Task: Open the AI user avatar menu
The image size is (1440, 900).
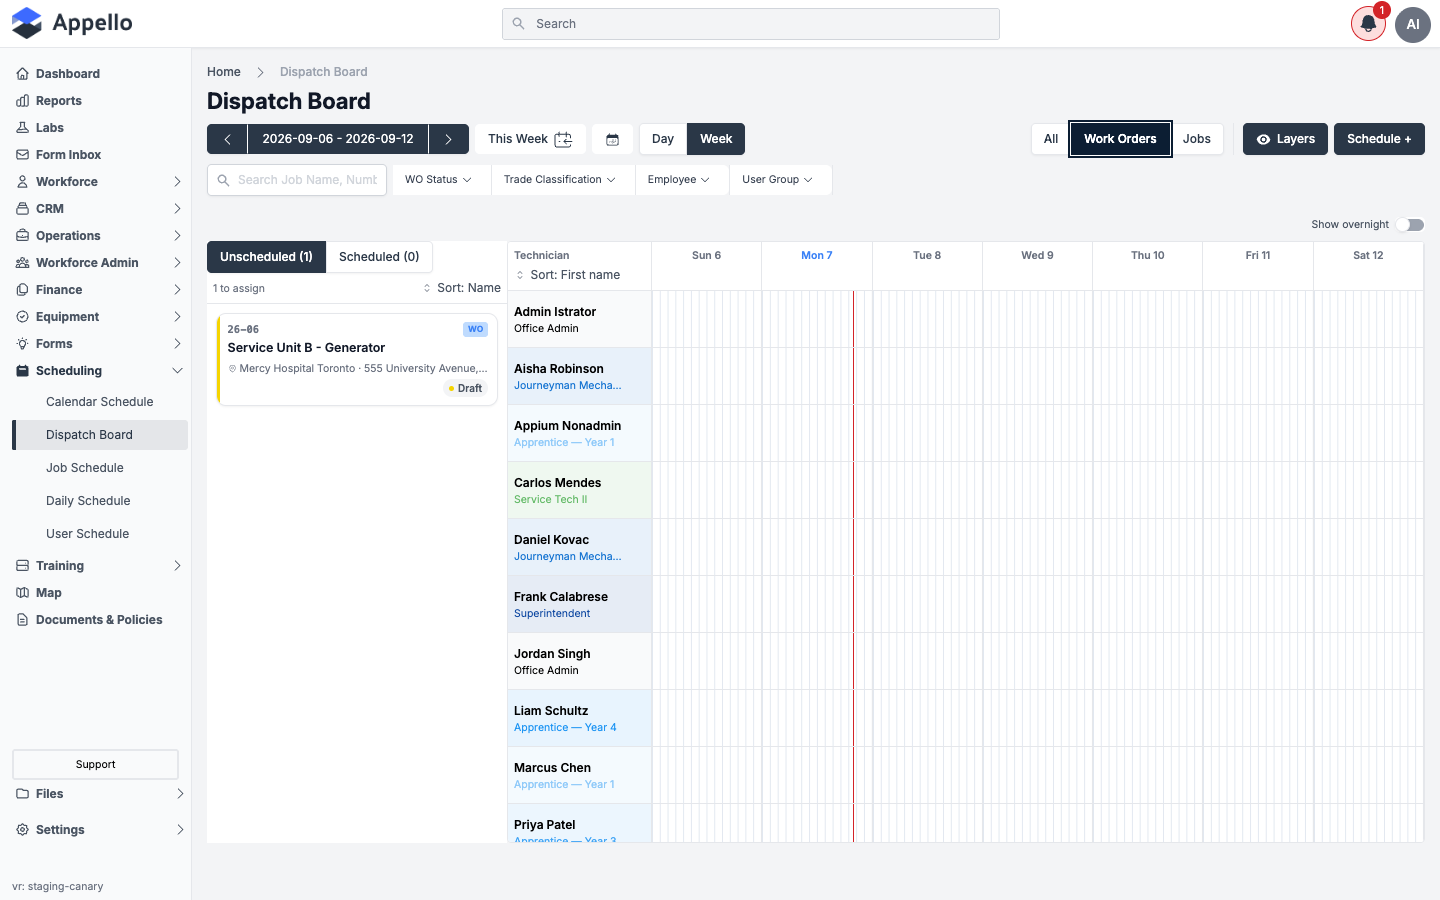Action: (1413, 24)
